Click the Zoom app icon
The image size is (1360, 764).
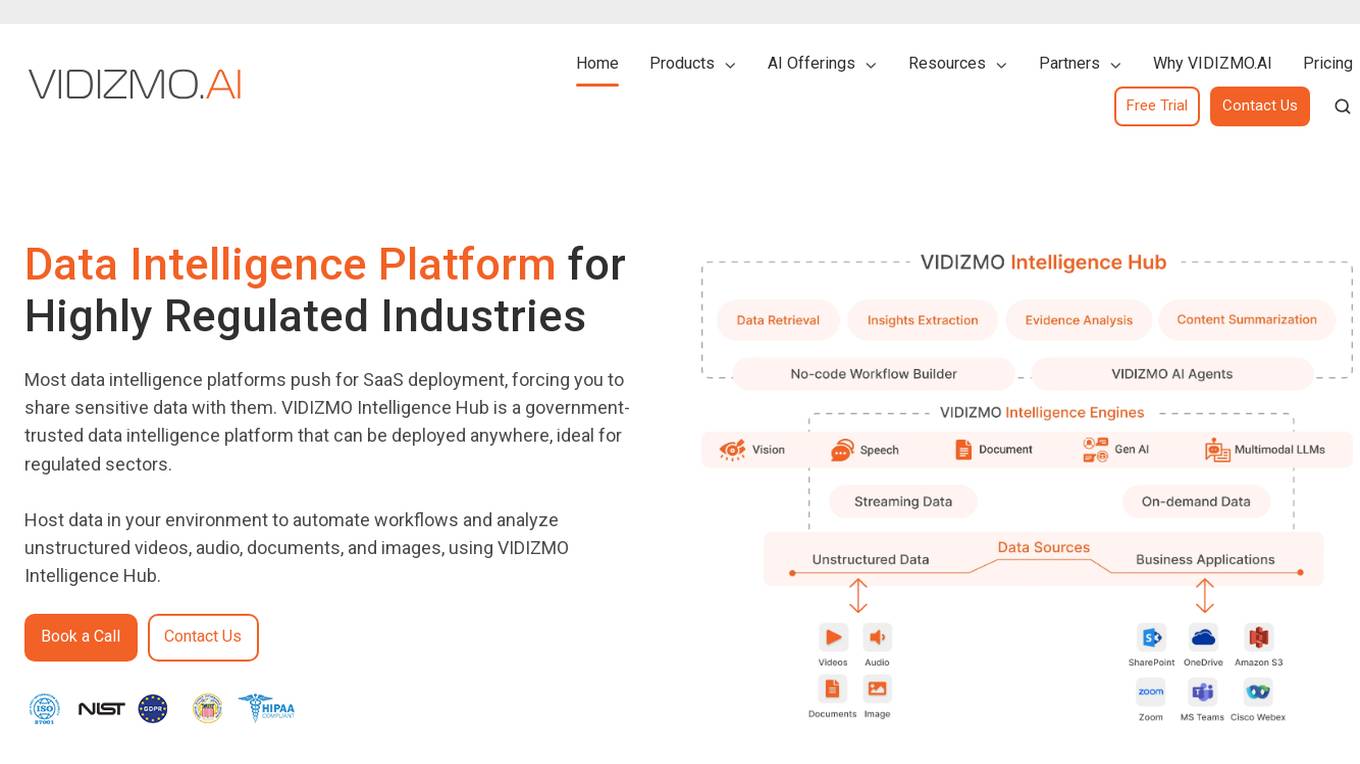(x=1151, y=691)
